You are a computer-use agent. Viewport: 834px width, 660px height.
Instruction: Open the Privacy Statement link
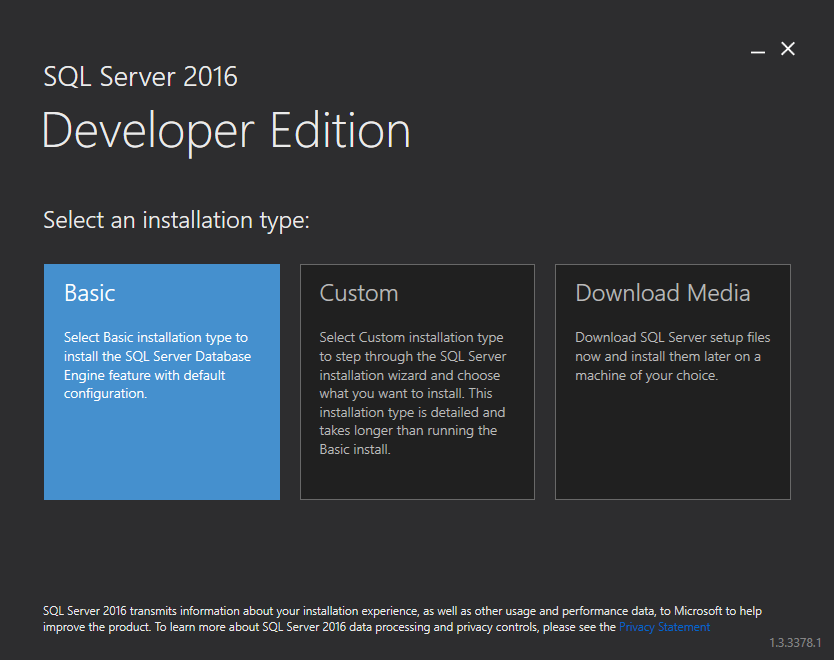point(664,627)
